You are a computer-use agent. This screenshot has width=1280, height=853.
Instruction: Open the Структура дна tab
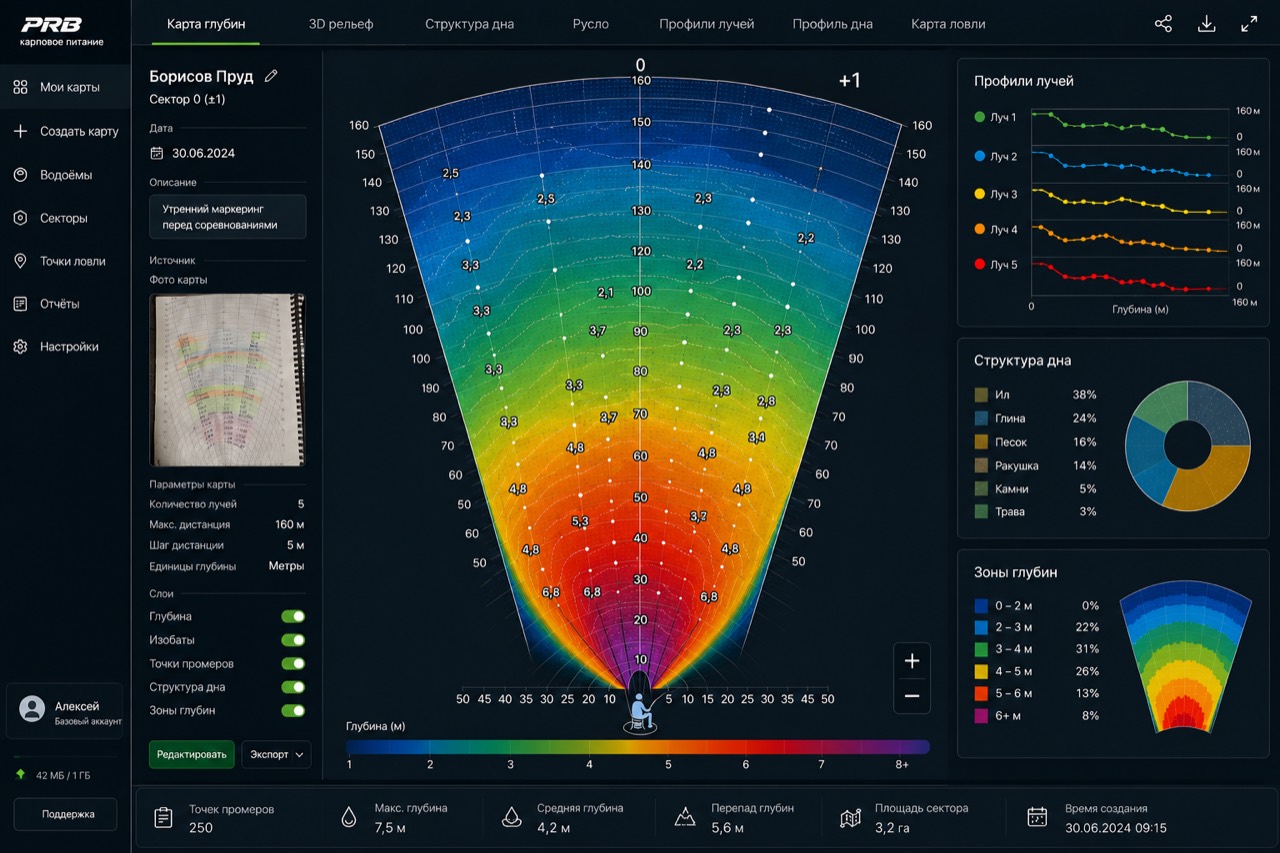[469, 24]
